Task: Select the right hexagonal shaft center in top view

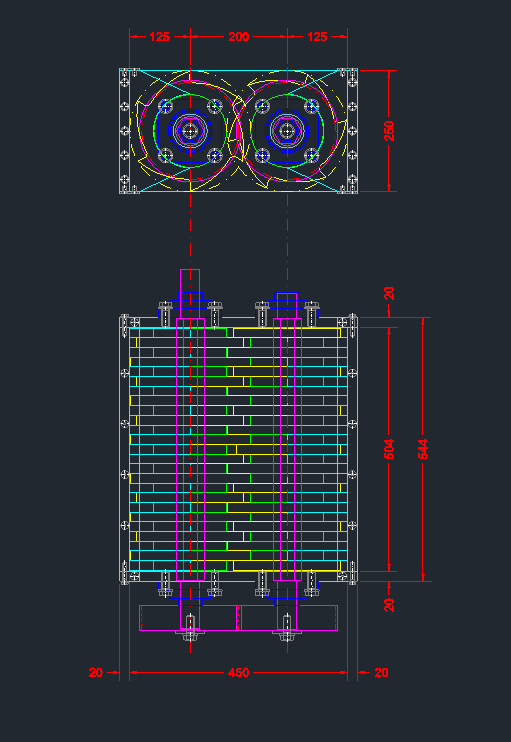Action: click(287, 129)
